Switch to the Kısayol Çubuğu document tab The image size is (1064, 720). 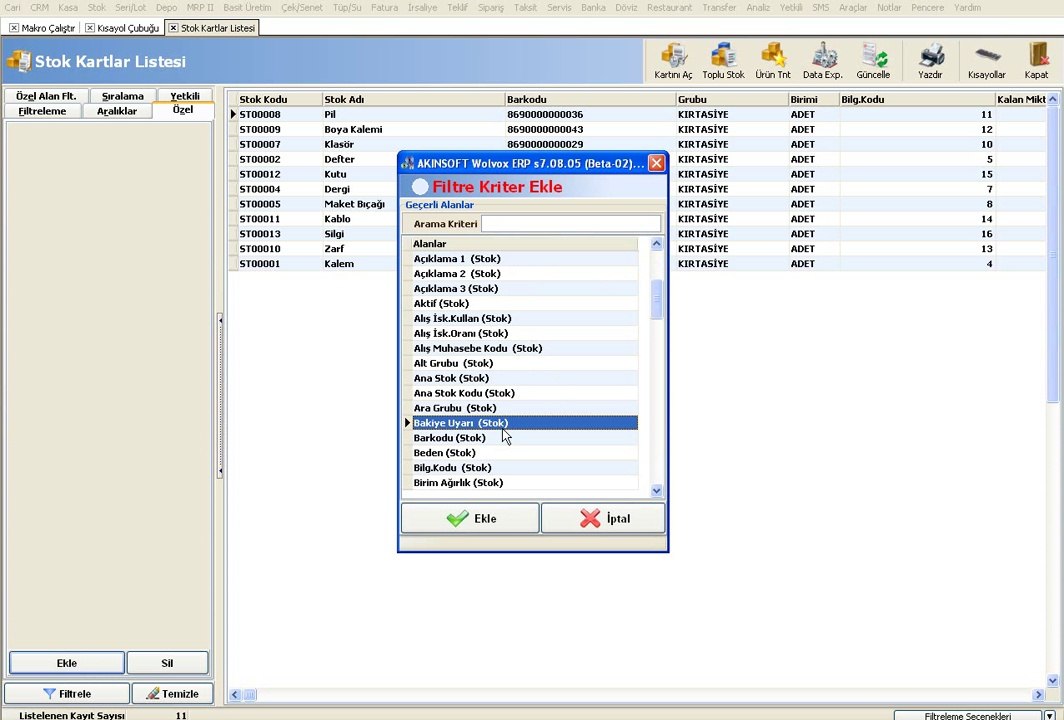point(128,28)
